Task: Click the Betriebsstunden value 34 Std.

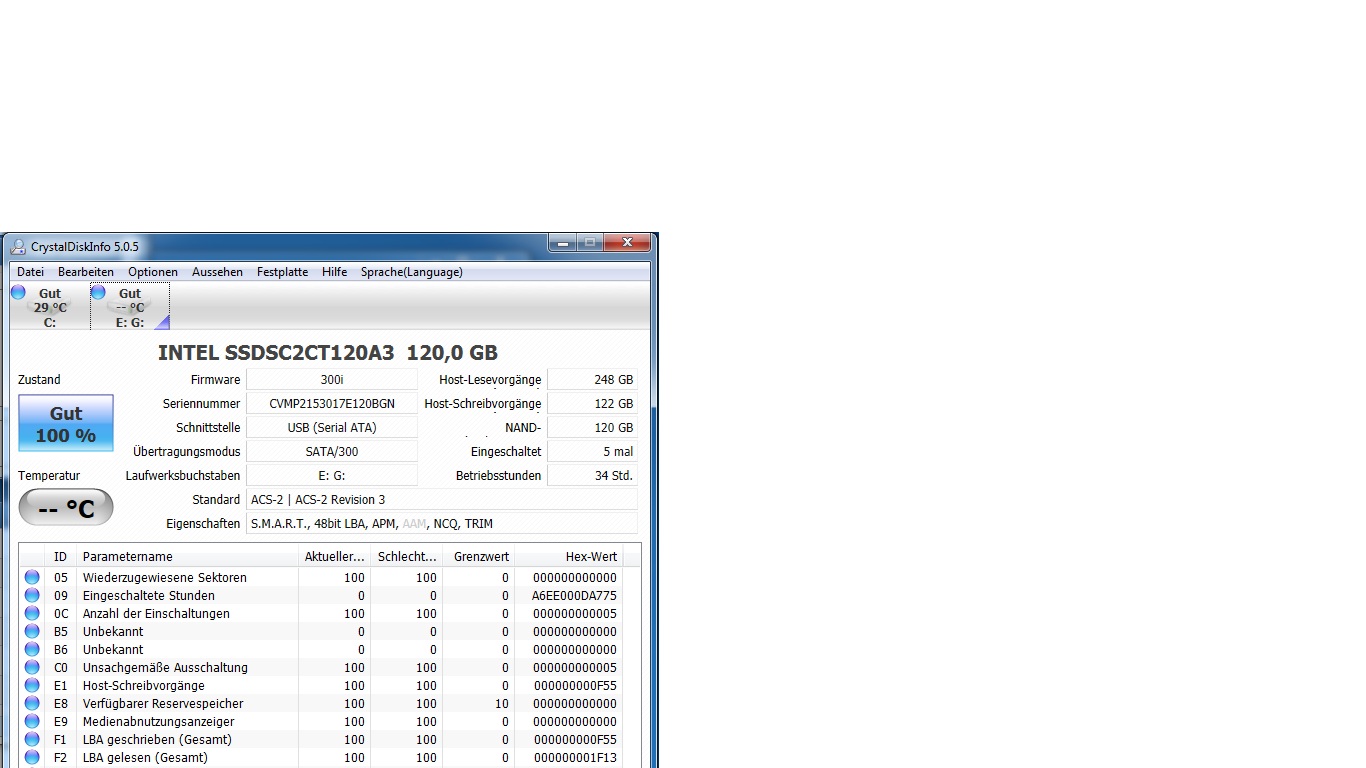Action: 593,476
